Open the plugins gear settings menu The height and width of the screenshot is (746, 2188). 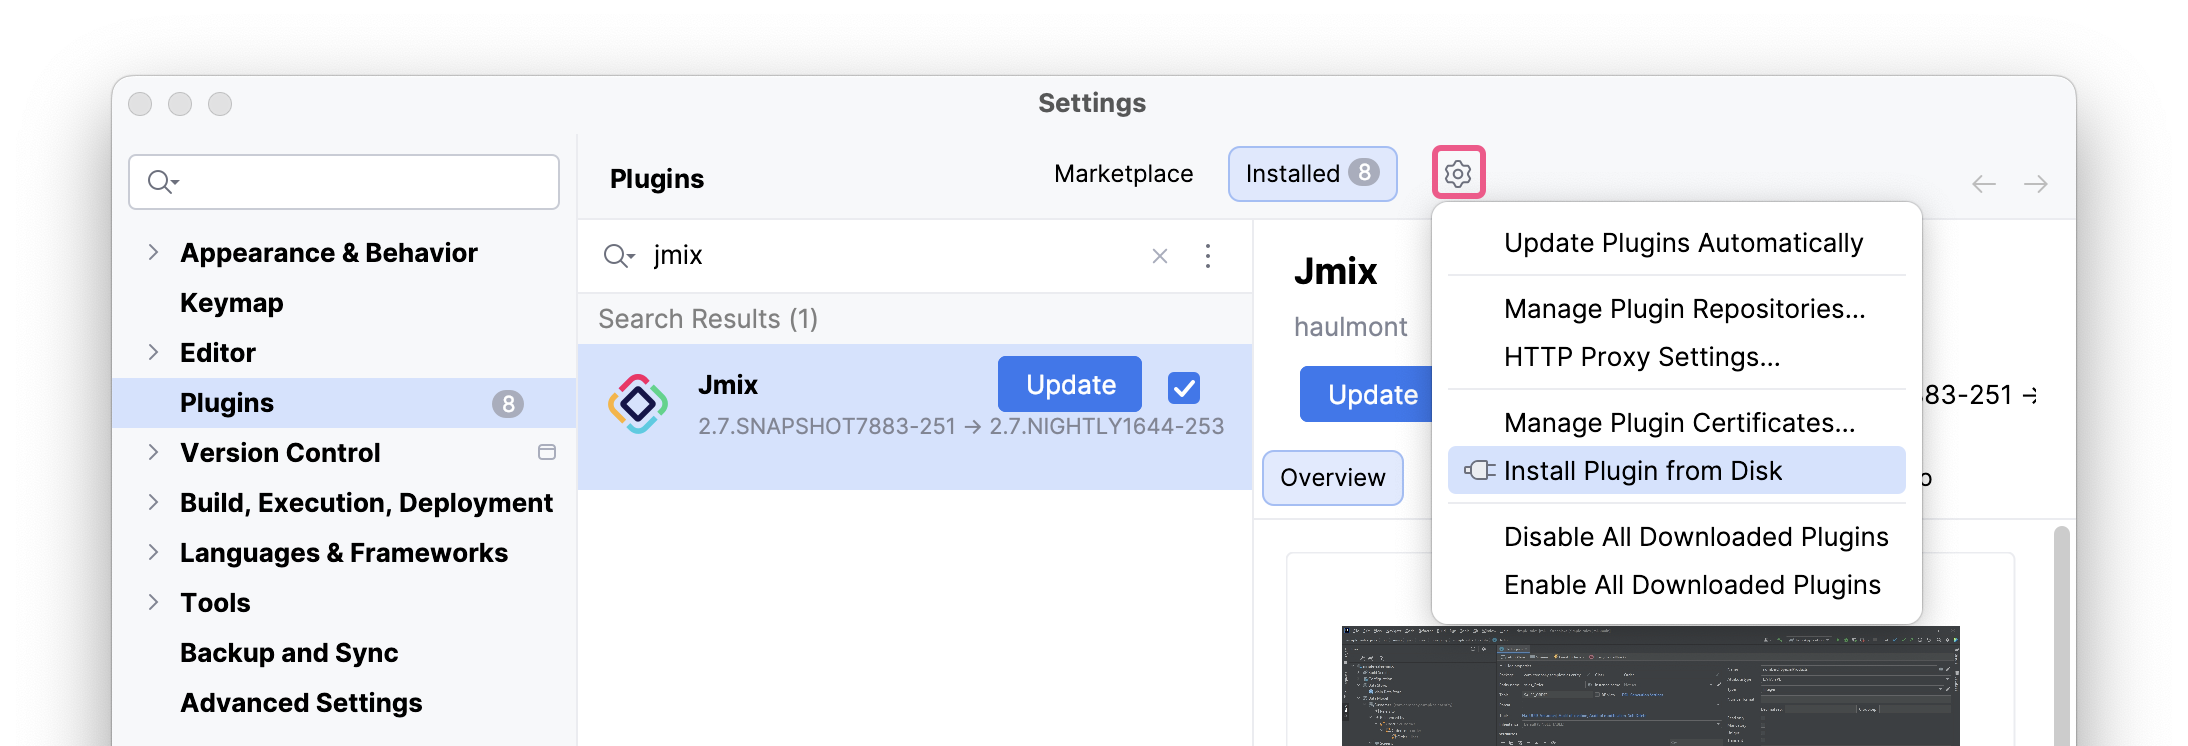tap(1458, 173)
